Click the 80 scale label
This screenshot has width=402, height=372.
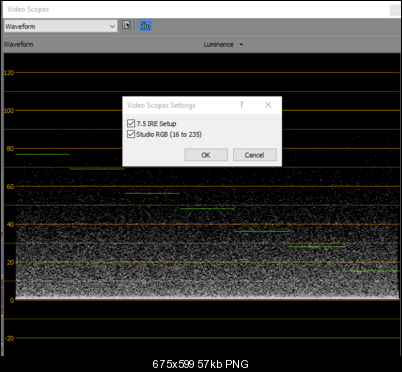(x=10, y=149)
